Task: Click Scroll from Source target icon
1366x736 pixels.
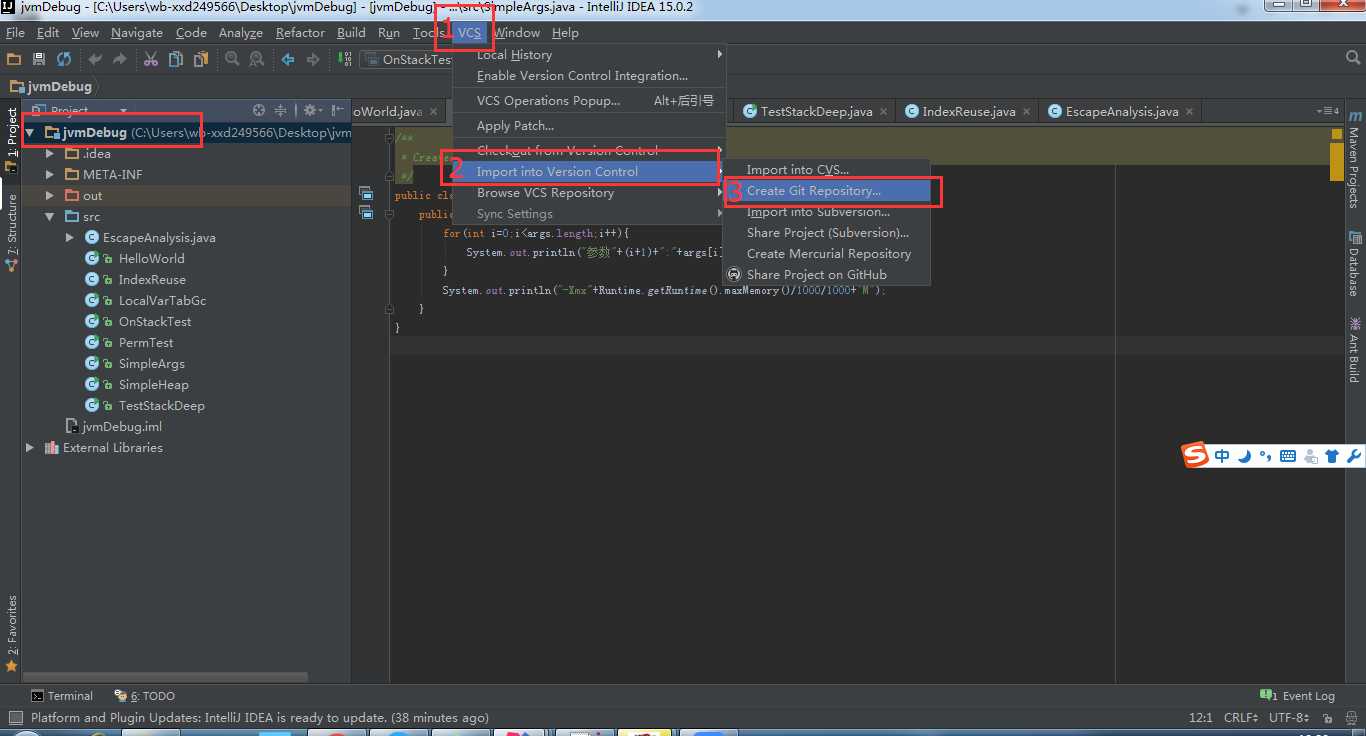Action: (259, 111)
